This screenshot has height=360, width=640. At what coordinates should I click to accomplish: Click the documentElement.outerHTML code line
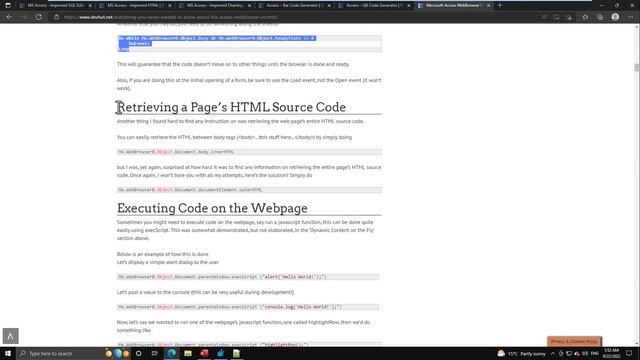coord(249,190)
